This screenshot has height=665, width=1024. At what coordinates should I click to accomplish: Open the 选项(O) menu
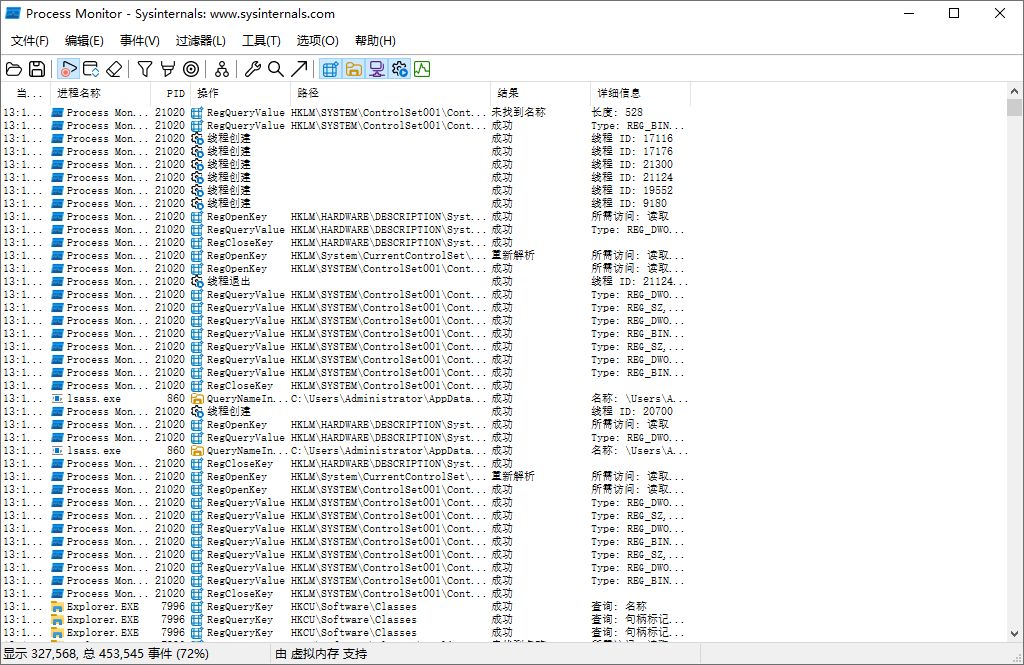coord(317,41)
